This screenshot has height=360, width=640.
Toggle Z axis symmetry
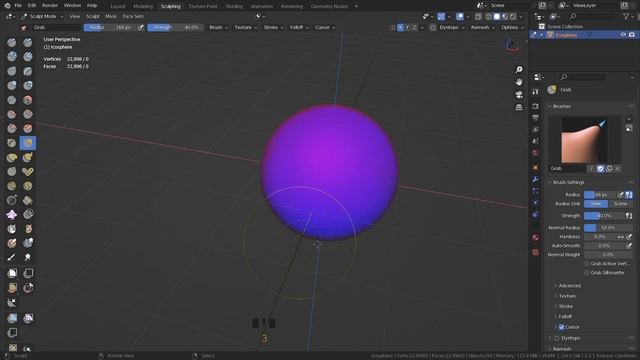(414, 27)
